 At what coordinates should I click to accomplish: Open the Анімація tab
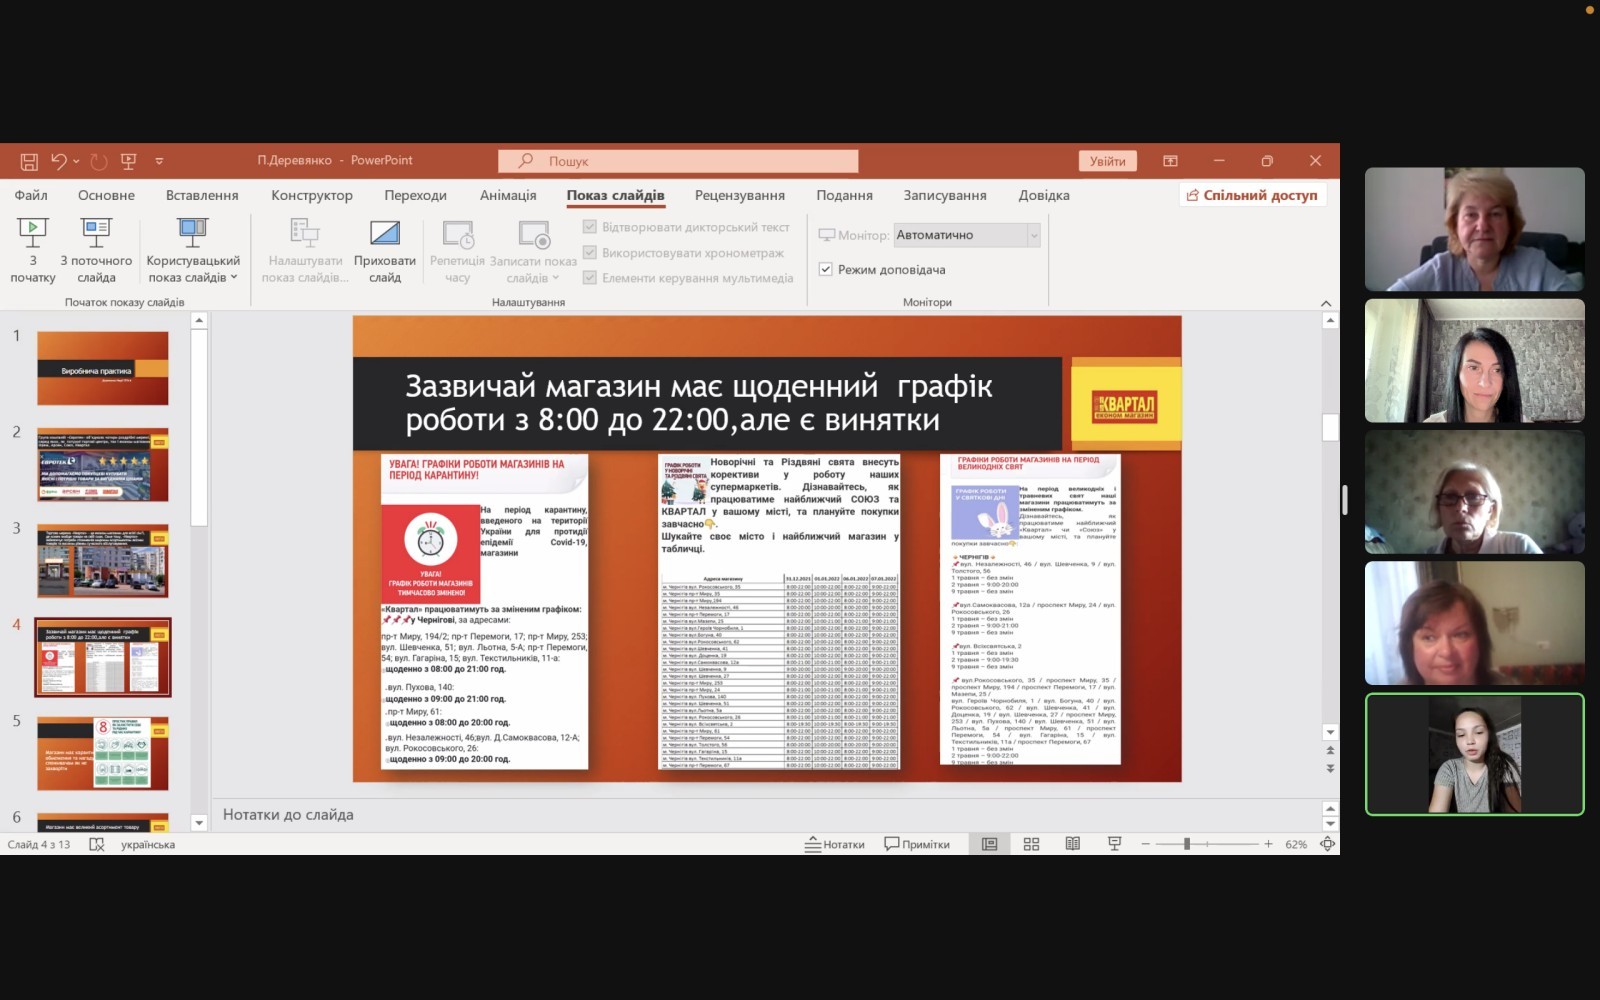tap(508, 195)
